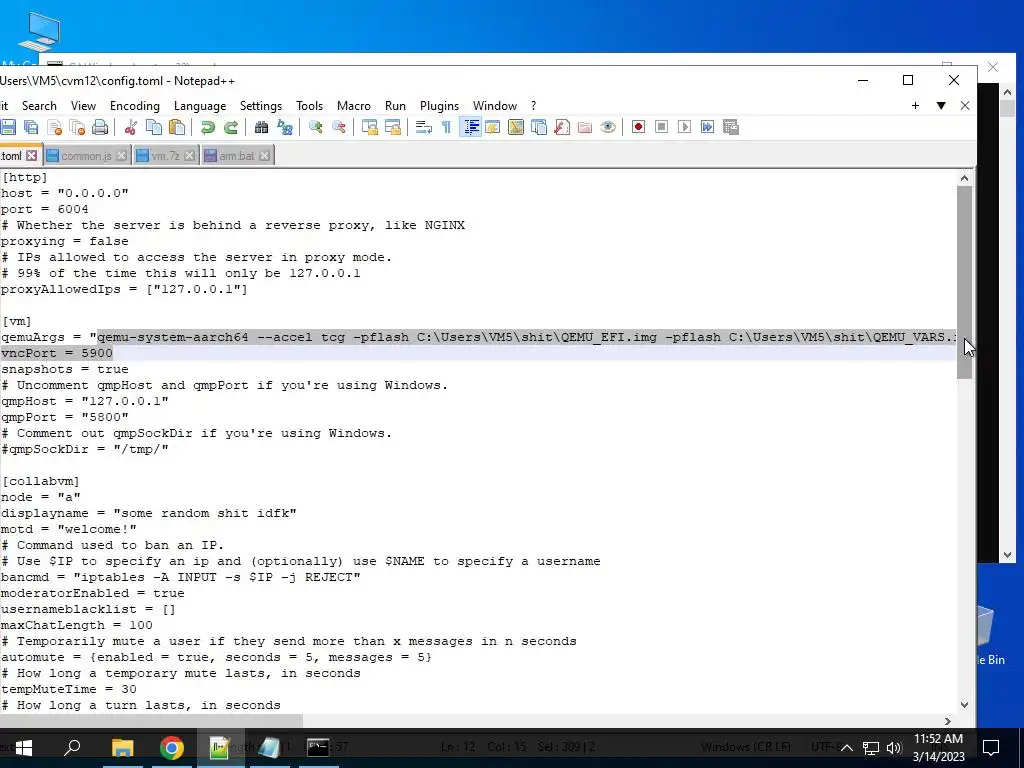Click the editor scroll-down arrow
Screen dimensions: 1024x768
[965, 705]
